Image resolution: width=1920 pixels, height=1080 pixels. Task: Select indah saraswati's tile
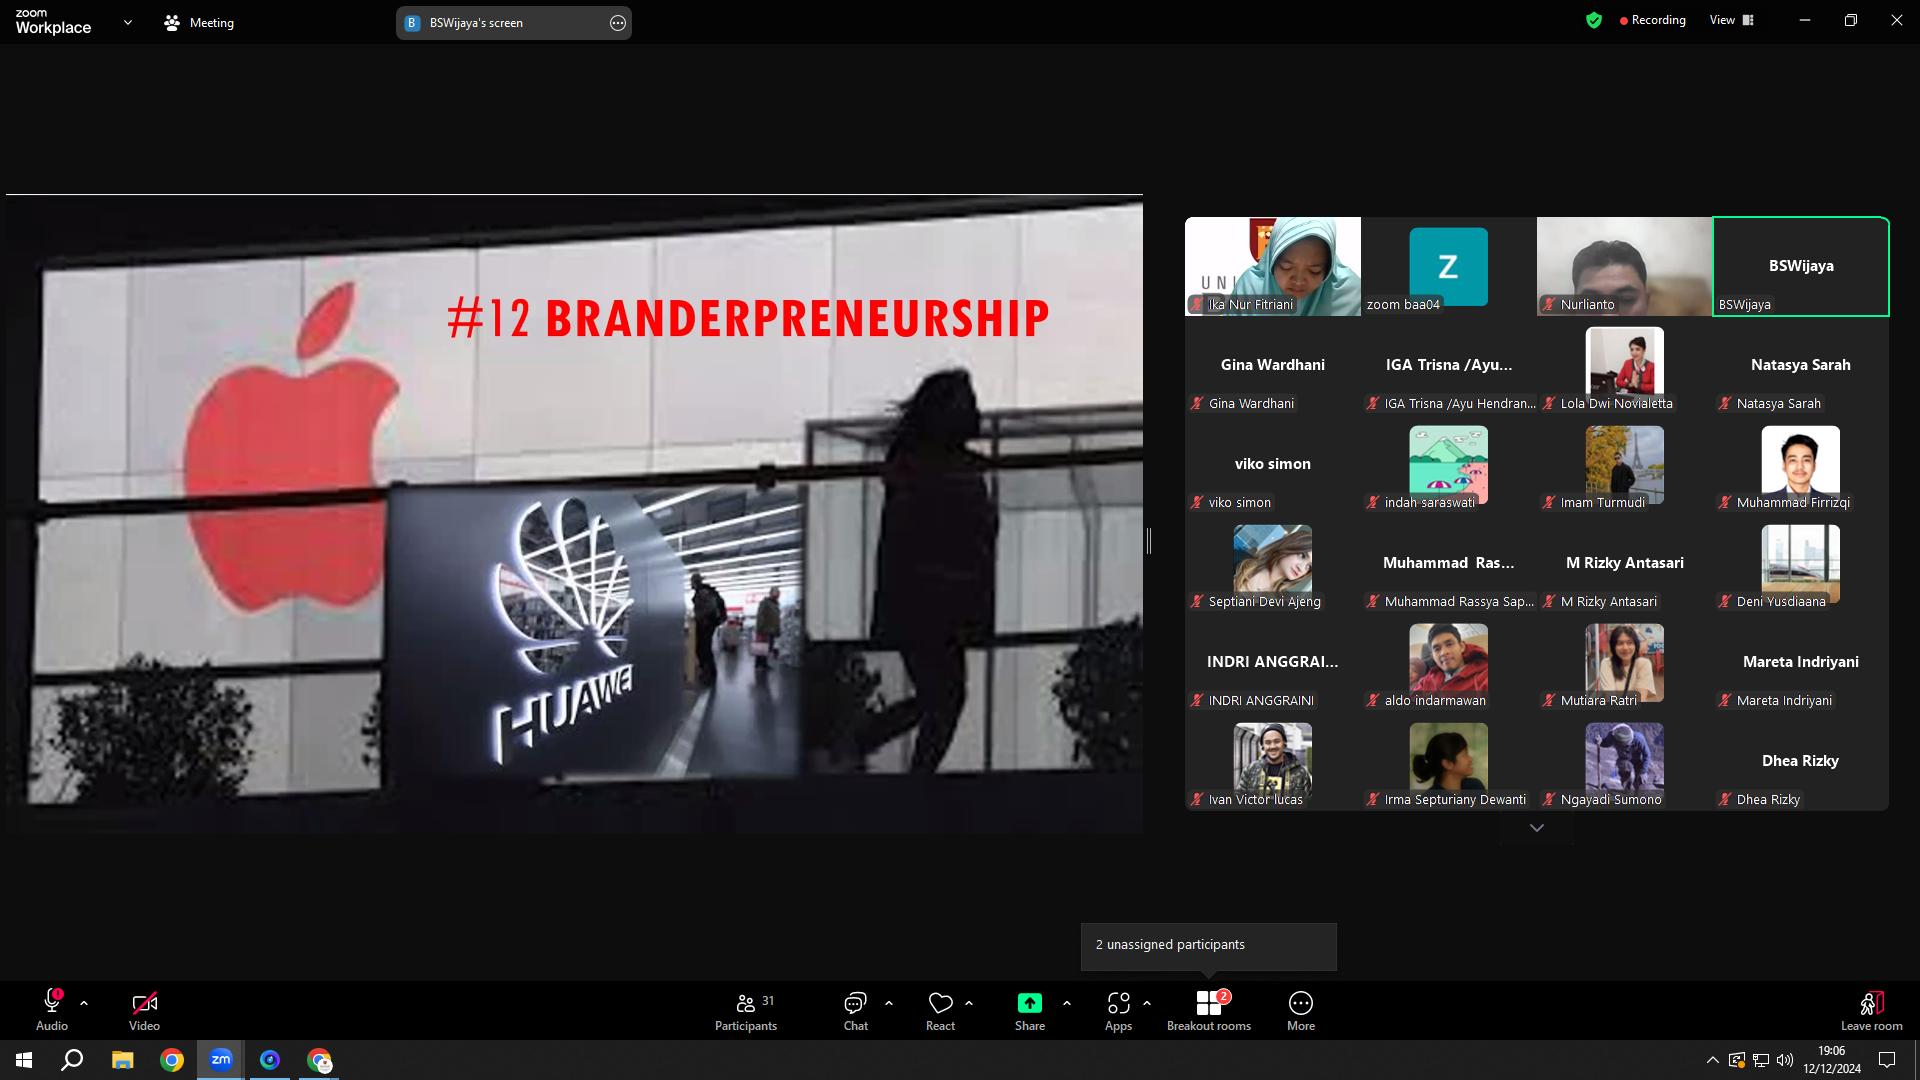click(1449, 464)
